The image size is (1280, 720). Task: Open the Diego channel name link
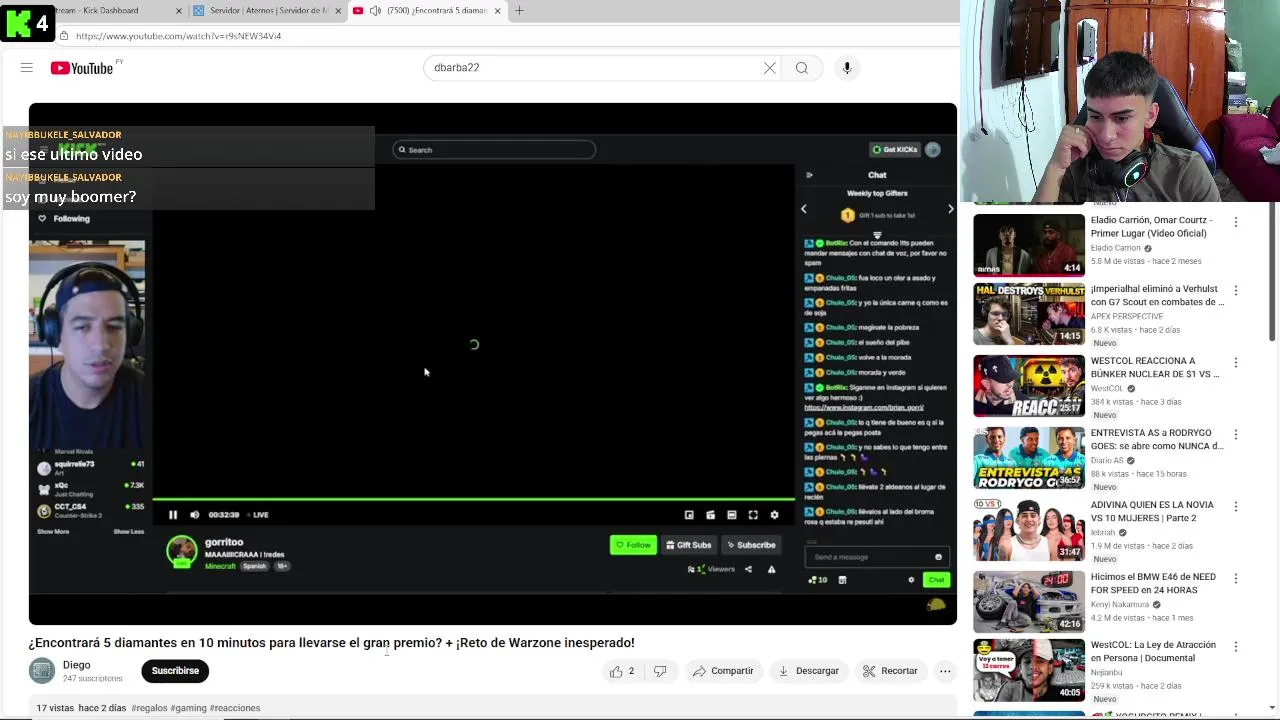click(x=76, y=665)
